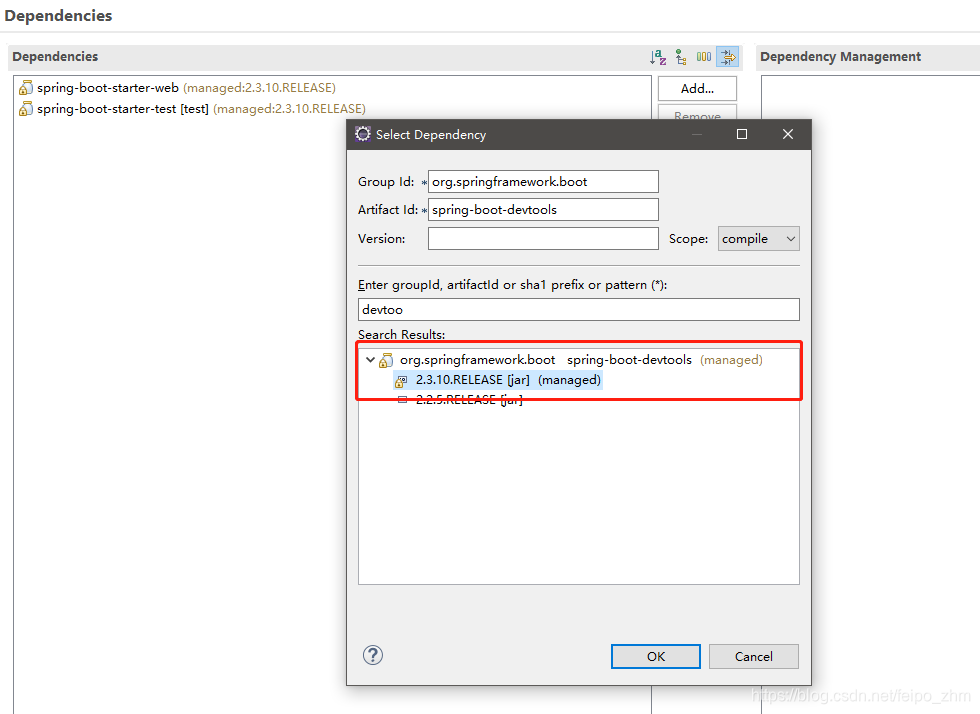Collapse the org.springframework.boot search result

tap(370, 359)
